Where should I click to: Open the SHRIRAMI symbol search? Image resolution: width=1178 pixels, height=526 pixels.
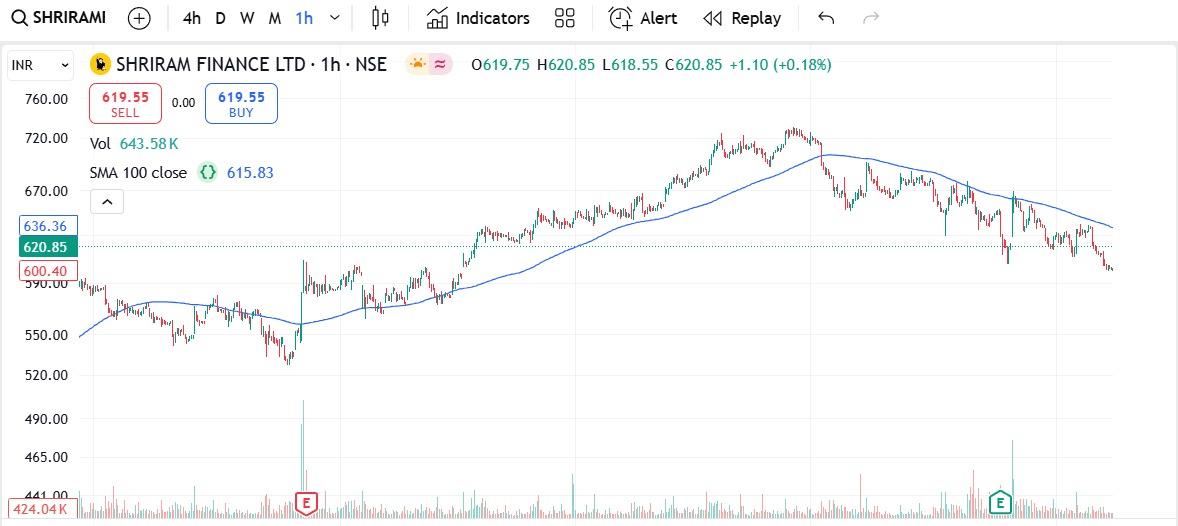coord(59,18)
